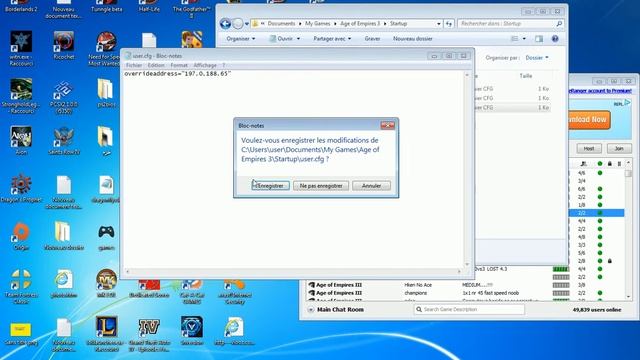The height and width of the screenshot is (360, 640).
Task: Click Documents in the Explorer address path
Action: coord(281,24)
